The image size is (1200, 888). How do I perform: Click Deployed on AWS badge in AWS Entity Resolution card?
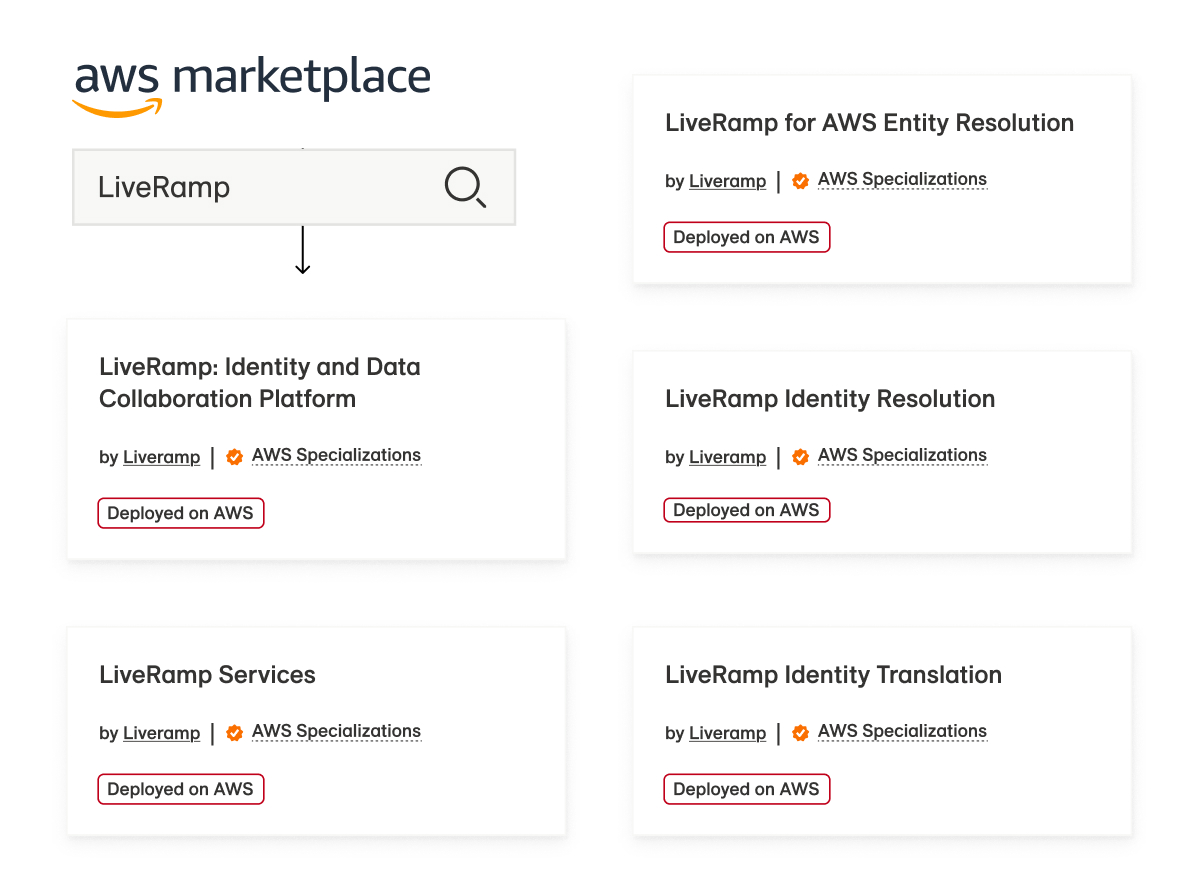click(x=747, y=237)
